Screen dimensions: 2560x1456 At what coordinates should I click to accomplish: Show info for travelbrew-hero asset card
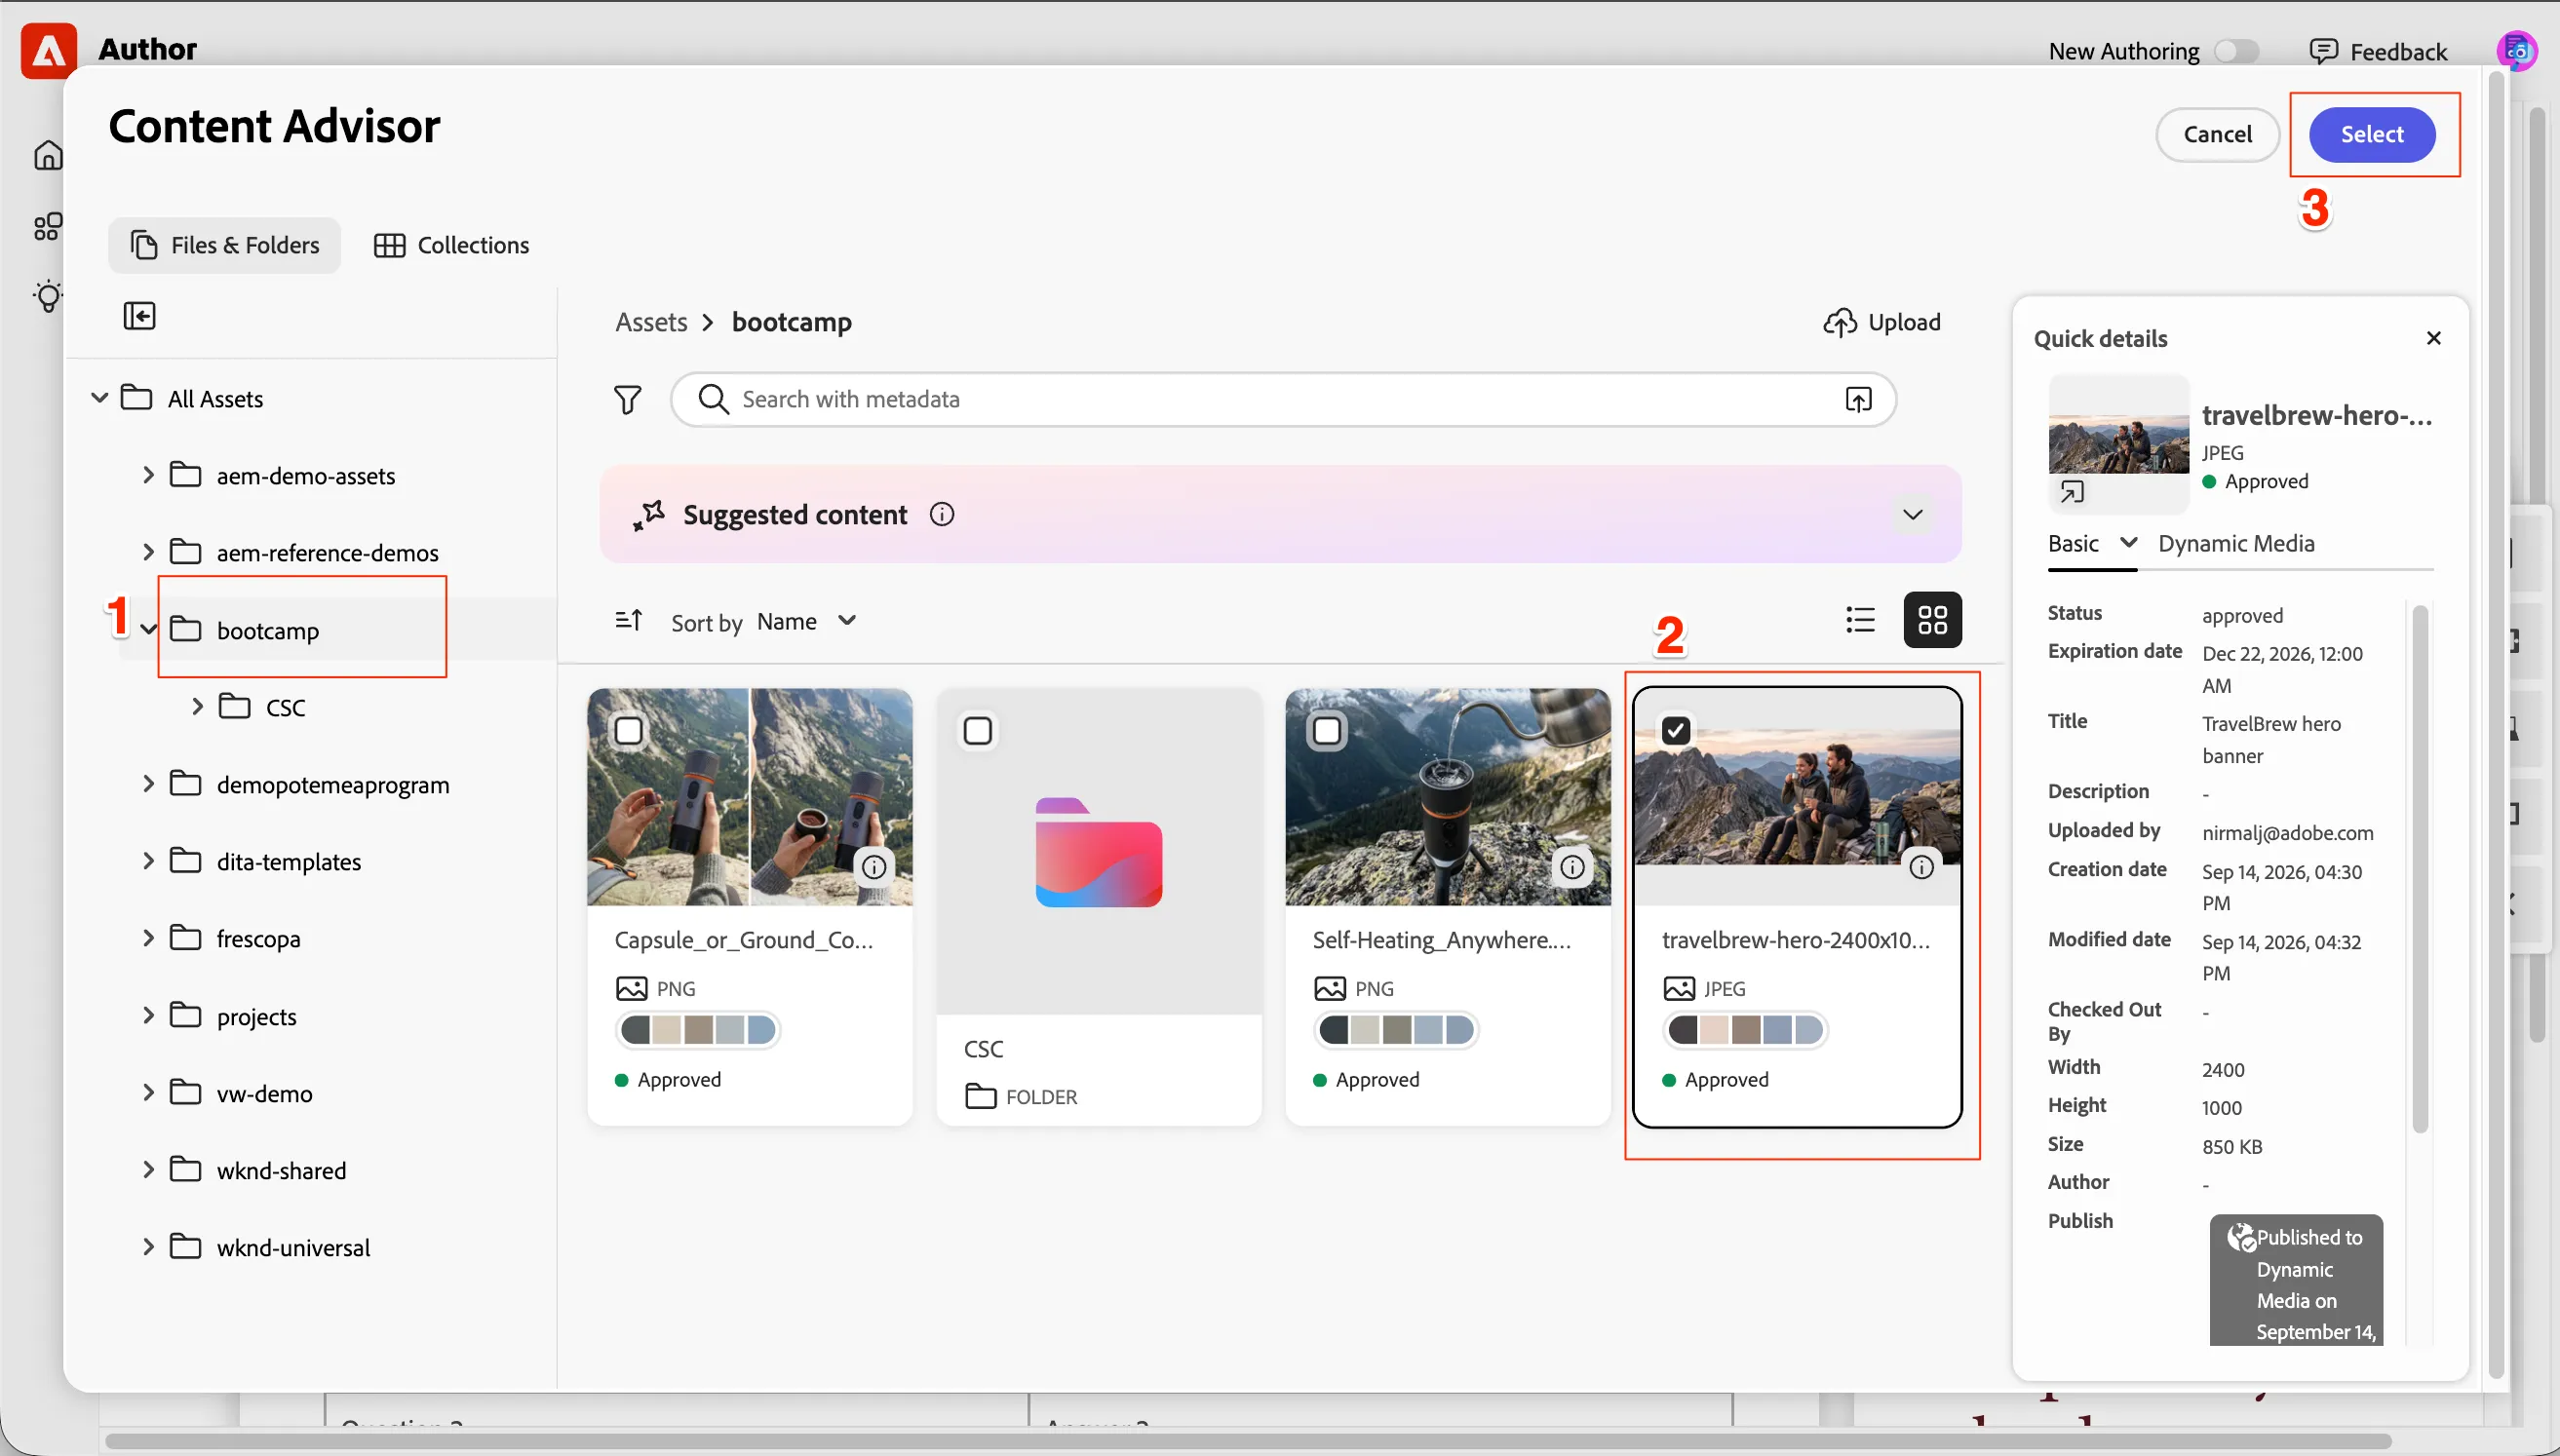coord(1921,867)
